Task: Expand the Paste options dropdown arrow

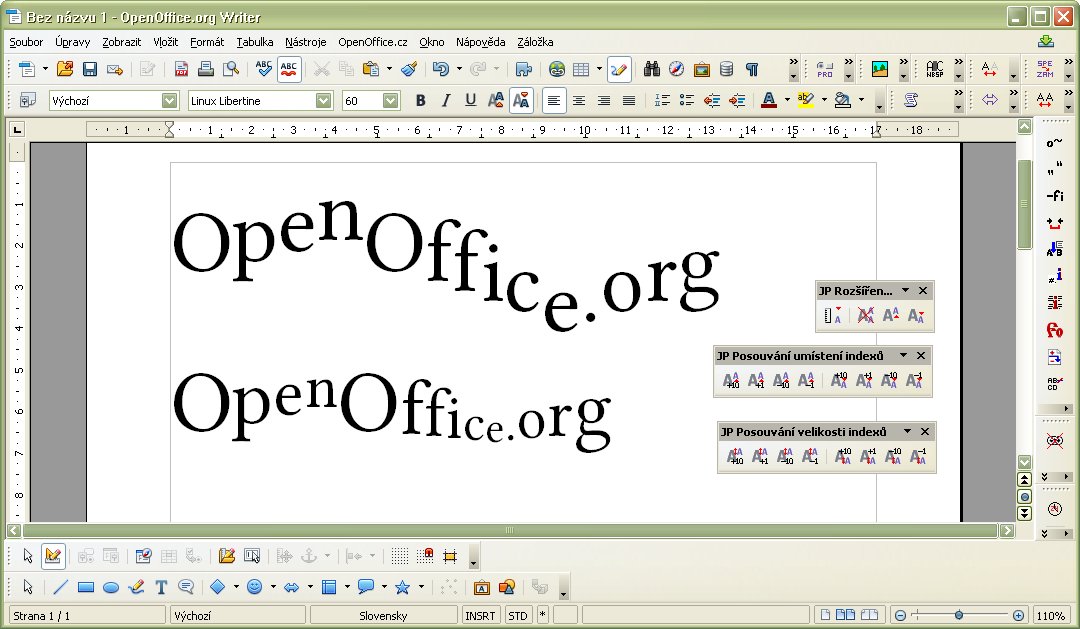Action: [389, 69]
